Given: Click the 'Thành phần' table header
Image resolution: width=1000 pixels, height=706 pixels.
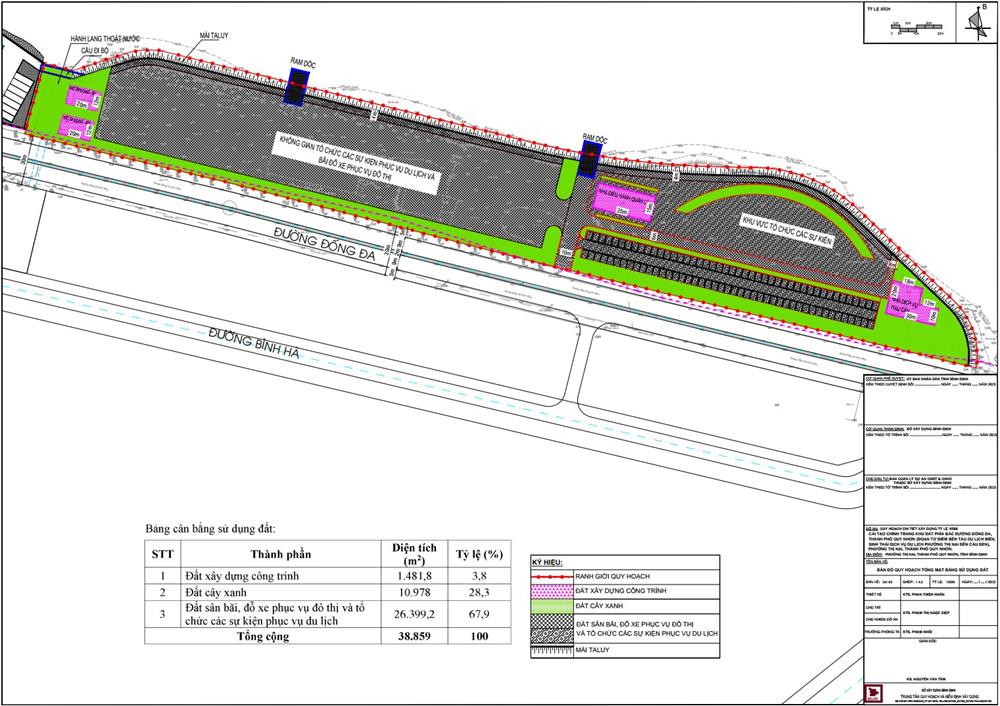Looking at the screenshot, I should point(281,554).
